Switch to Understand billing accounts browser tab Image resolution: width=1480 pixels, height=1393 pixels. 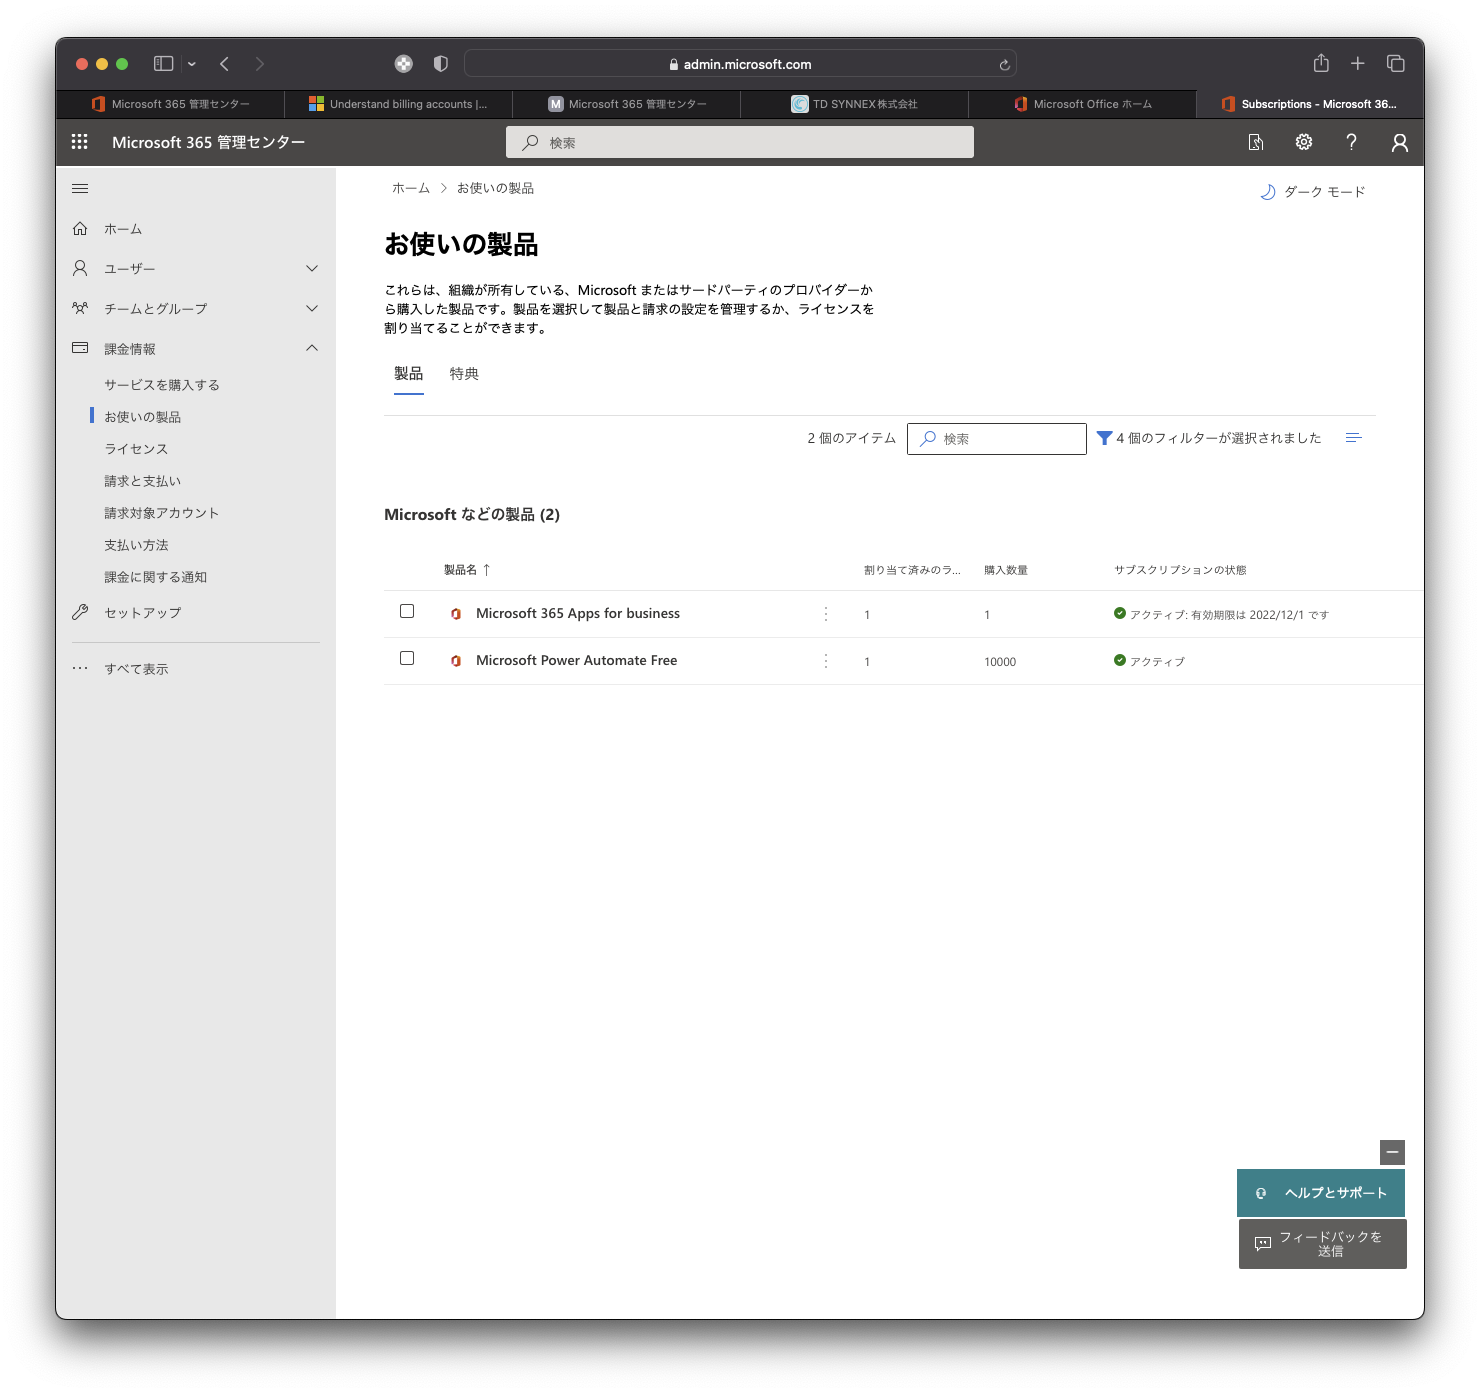pos(399,104)
